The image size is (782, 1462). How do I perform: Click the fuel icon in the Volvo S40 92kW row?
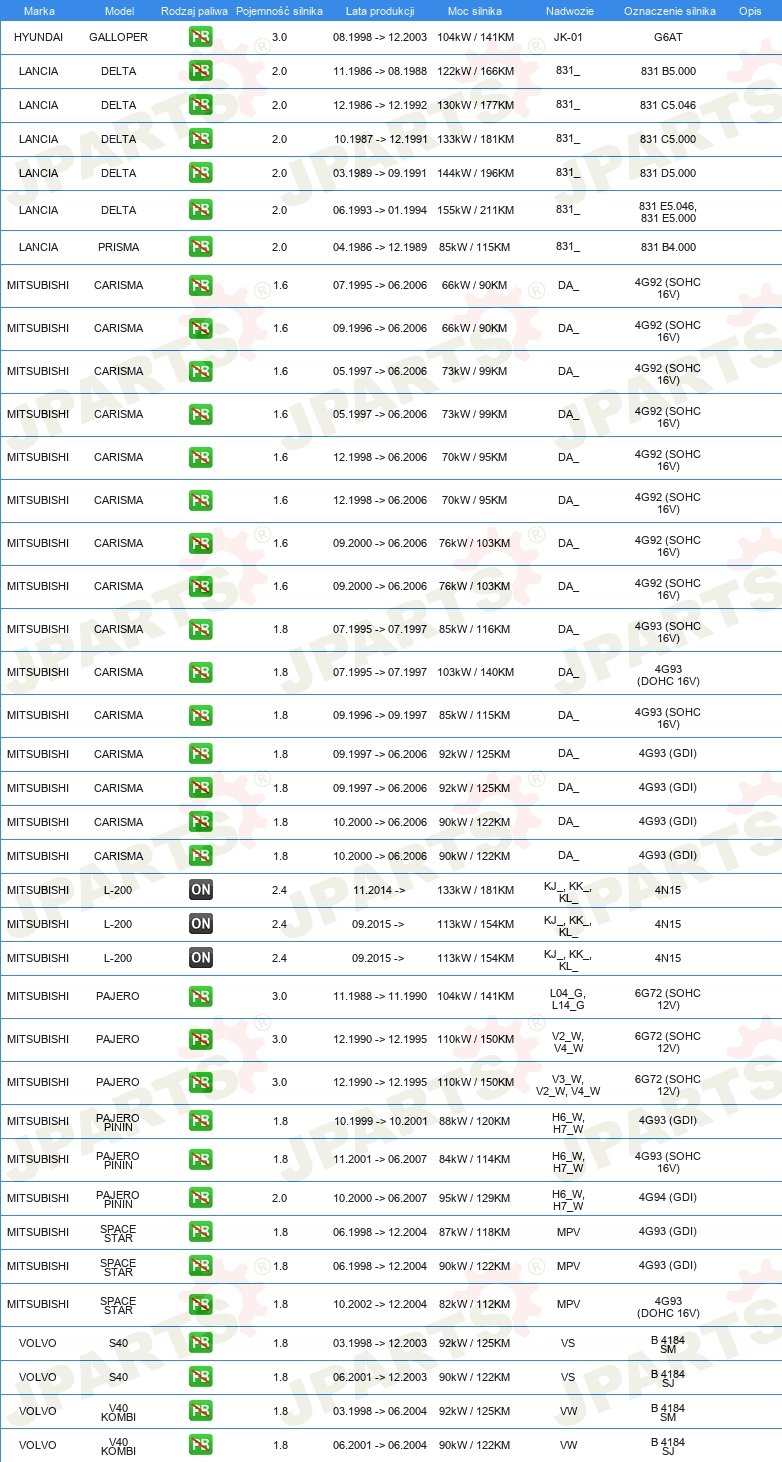[201, 1343]
